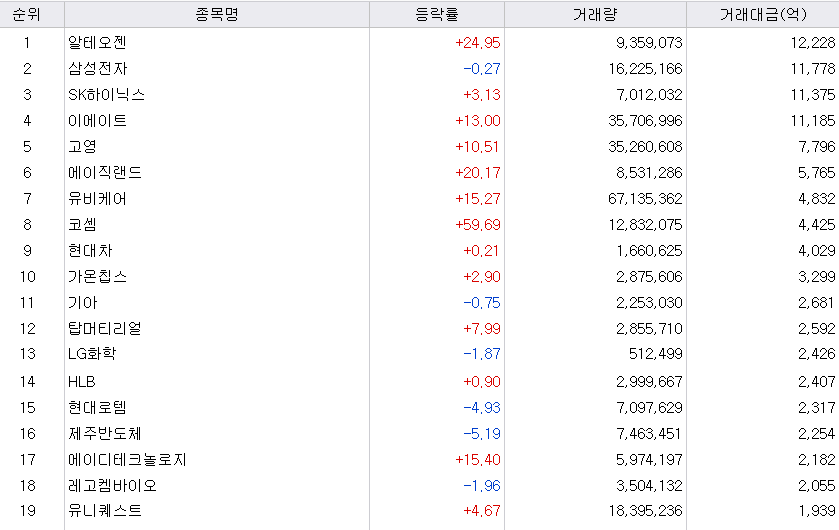Select stock 유비케어

click(x=97, y=199)
